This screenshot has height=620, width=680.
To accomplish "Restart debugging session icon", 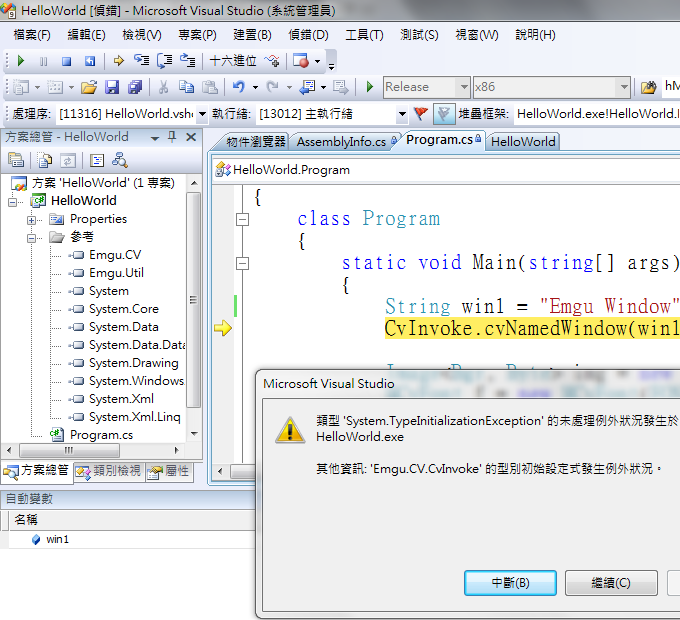I will point(90,61).
